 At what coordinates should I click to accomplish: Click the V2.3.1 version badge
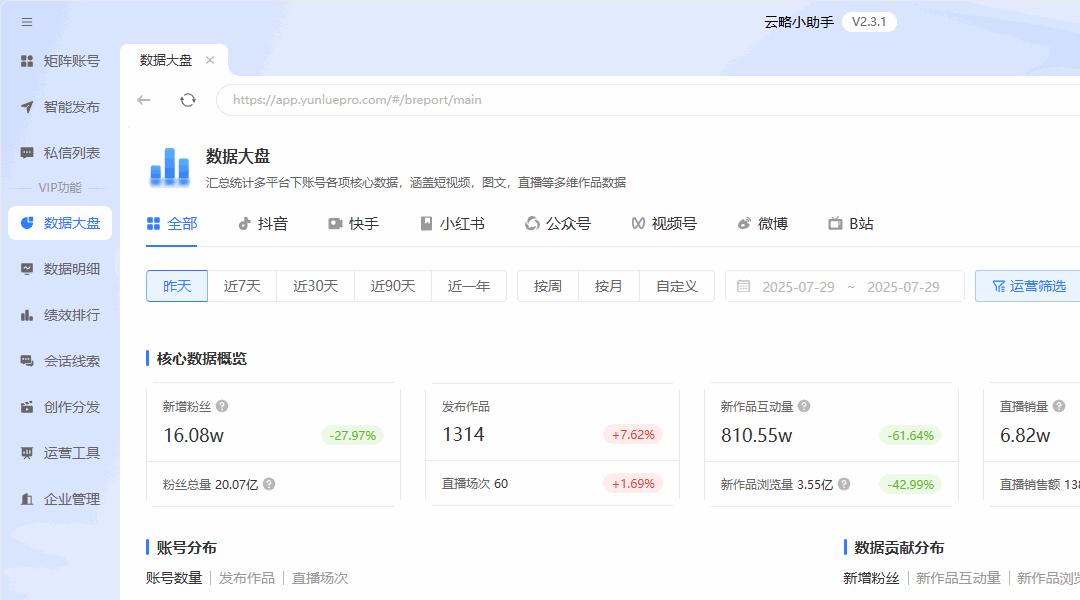869,22
